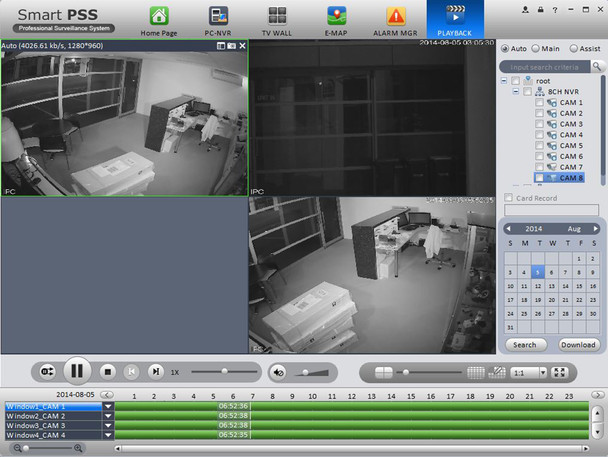Step to previous frame

(131, 372)
